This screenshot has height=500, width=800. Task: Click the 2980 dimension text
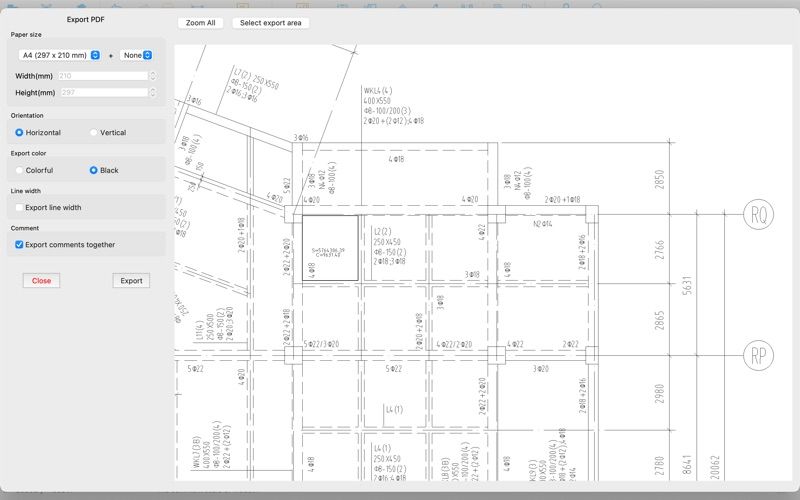(x=659, y=393)
